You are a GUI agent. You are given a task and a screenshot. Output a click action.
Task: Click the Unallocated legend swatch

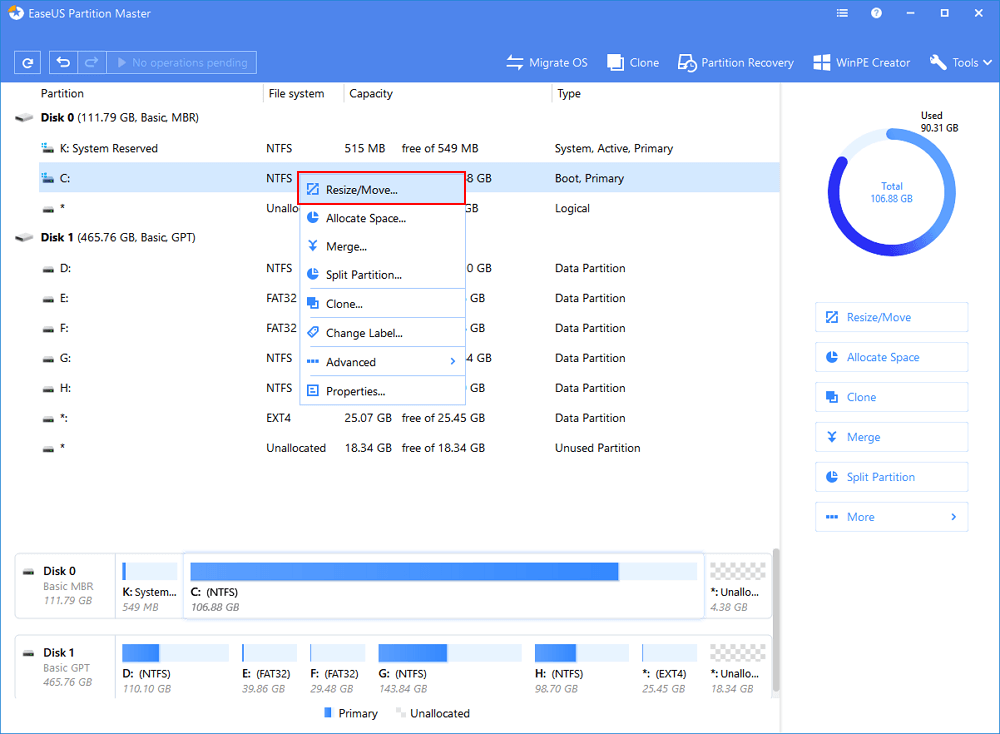401,712
